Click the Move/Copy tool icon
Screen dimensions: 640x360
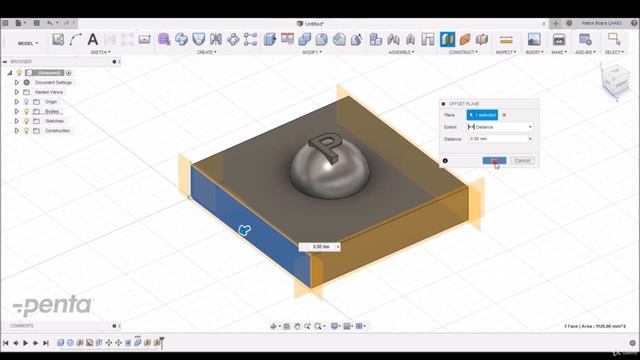click(x=233, y=39)
